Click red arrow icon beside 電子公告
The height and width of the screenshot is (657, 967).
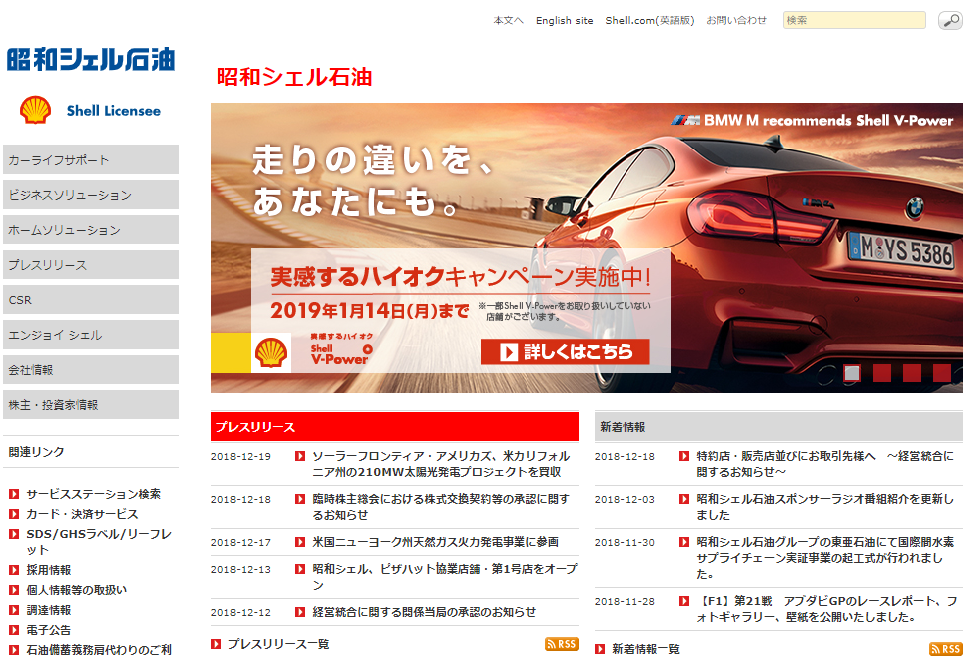coord(14,630)
